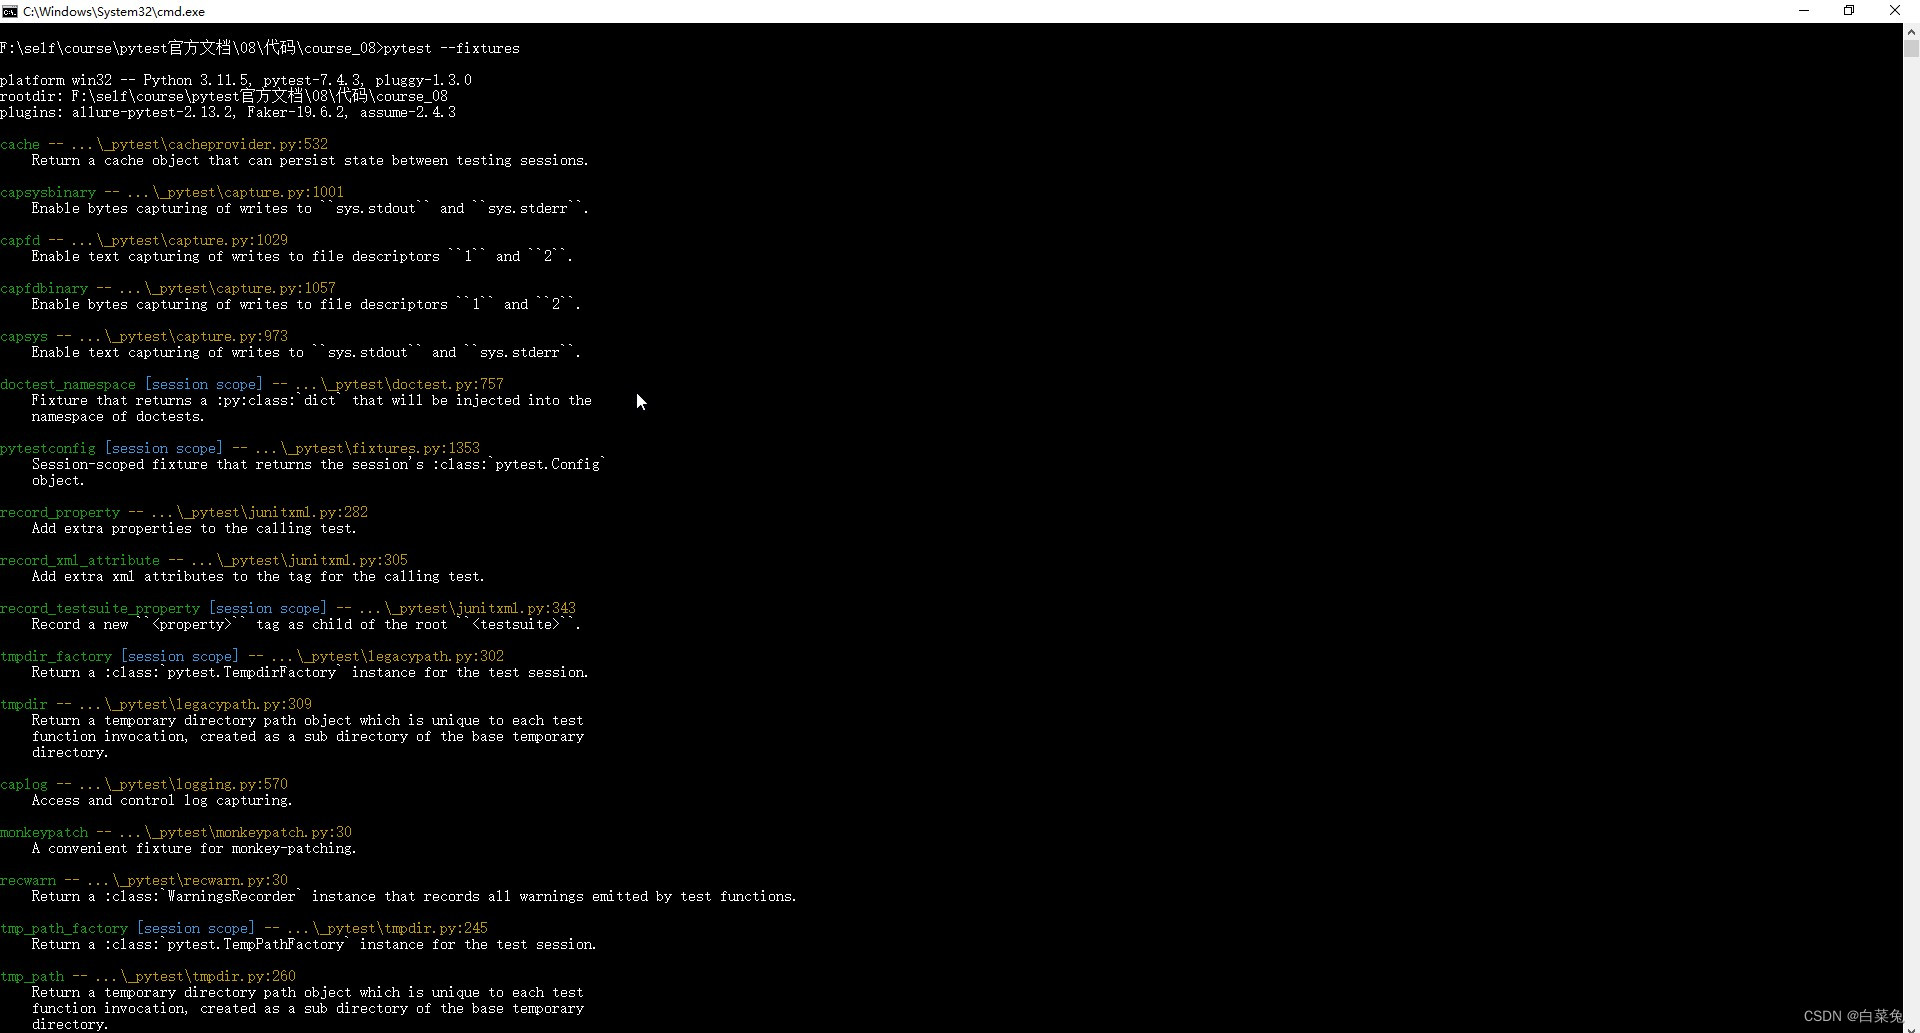
Task: Click 'WarningsRecorder instance' description line
Action: (414, 896)
